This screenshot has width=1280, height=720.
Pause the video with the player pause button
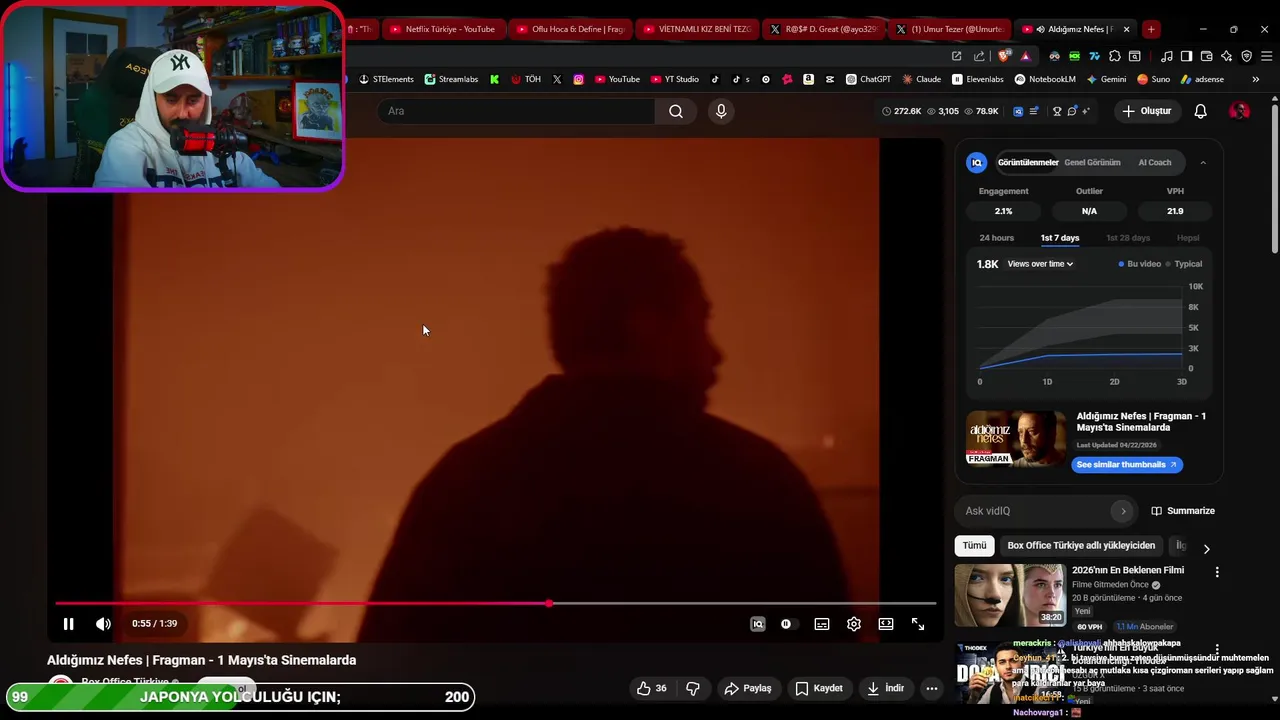[x=68, y=624]
